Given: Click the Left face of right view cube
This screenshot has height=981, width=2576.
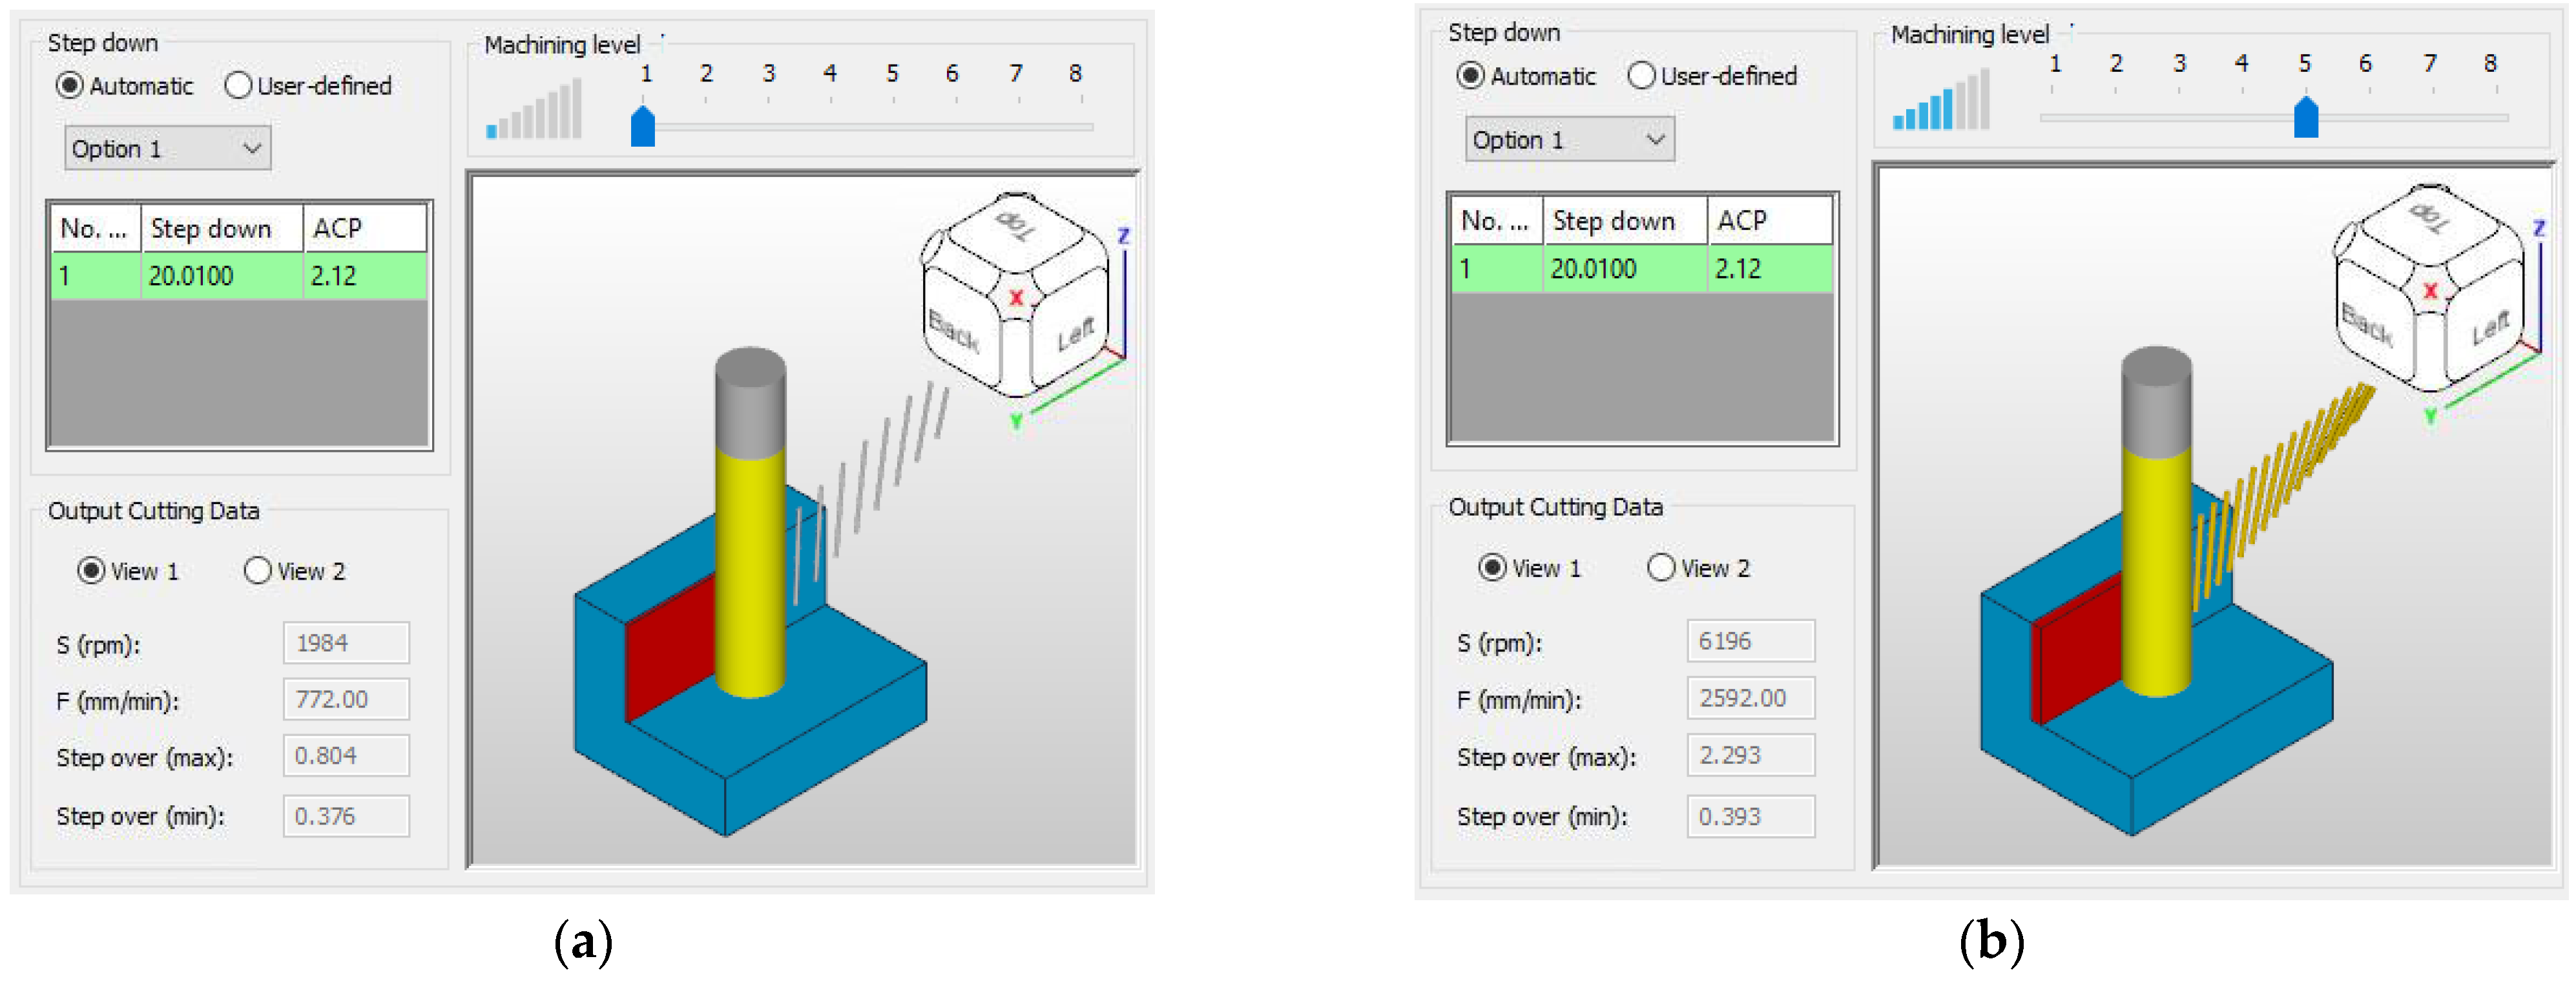Looking at the screenshot, I should click(2490, 328).
